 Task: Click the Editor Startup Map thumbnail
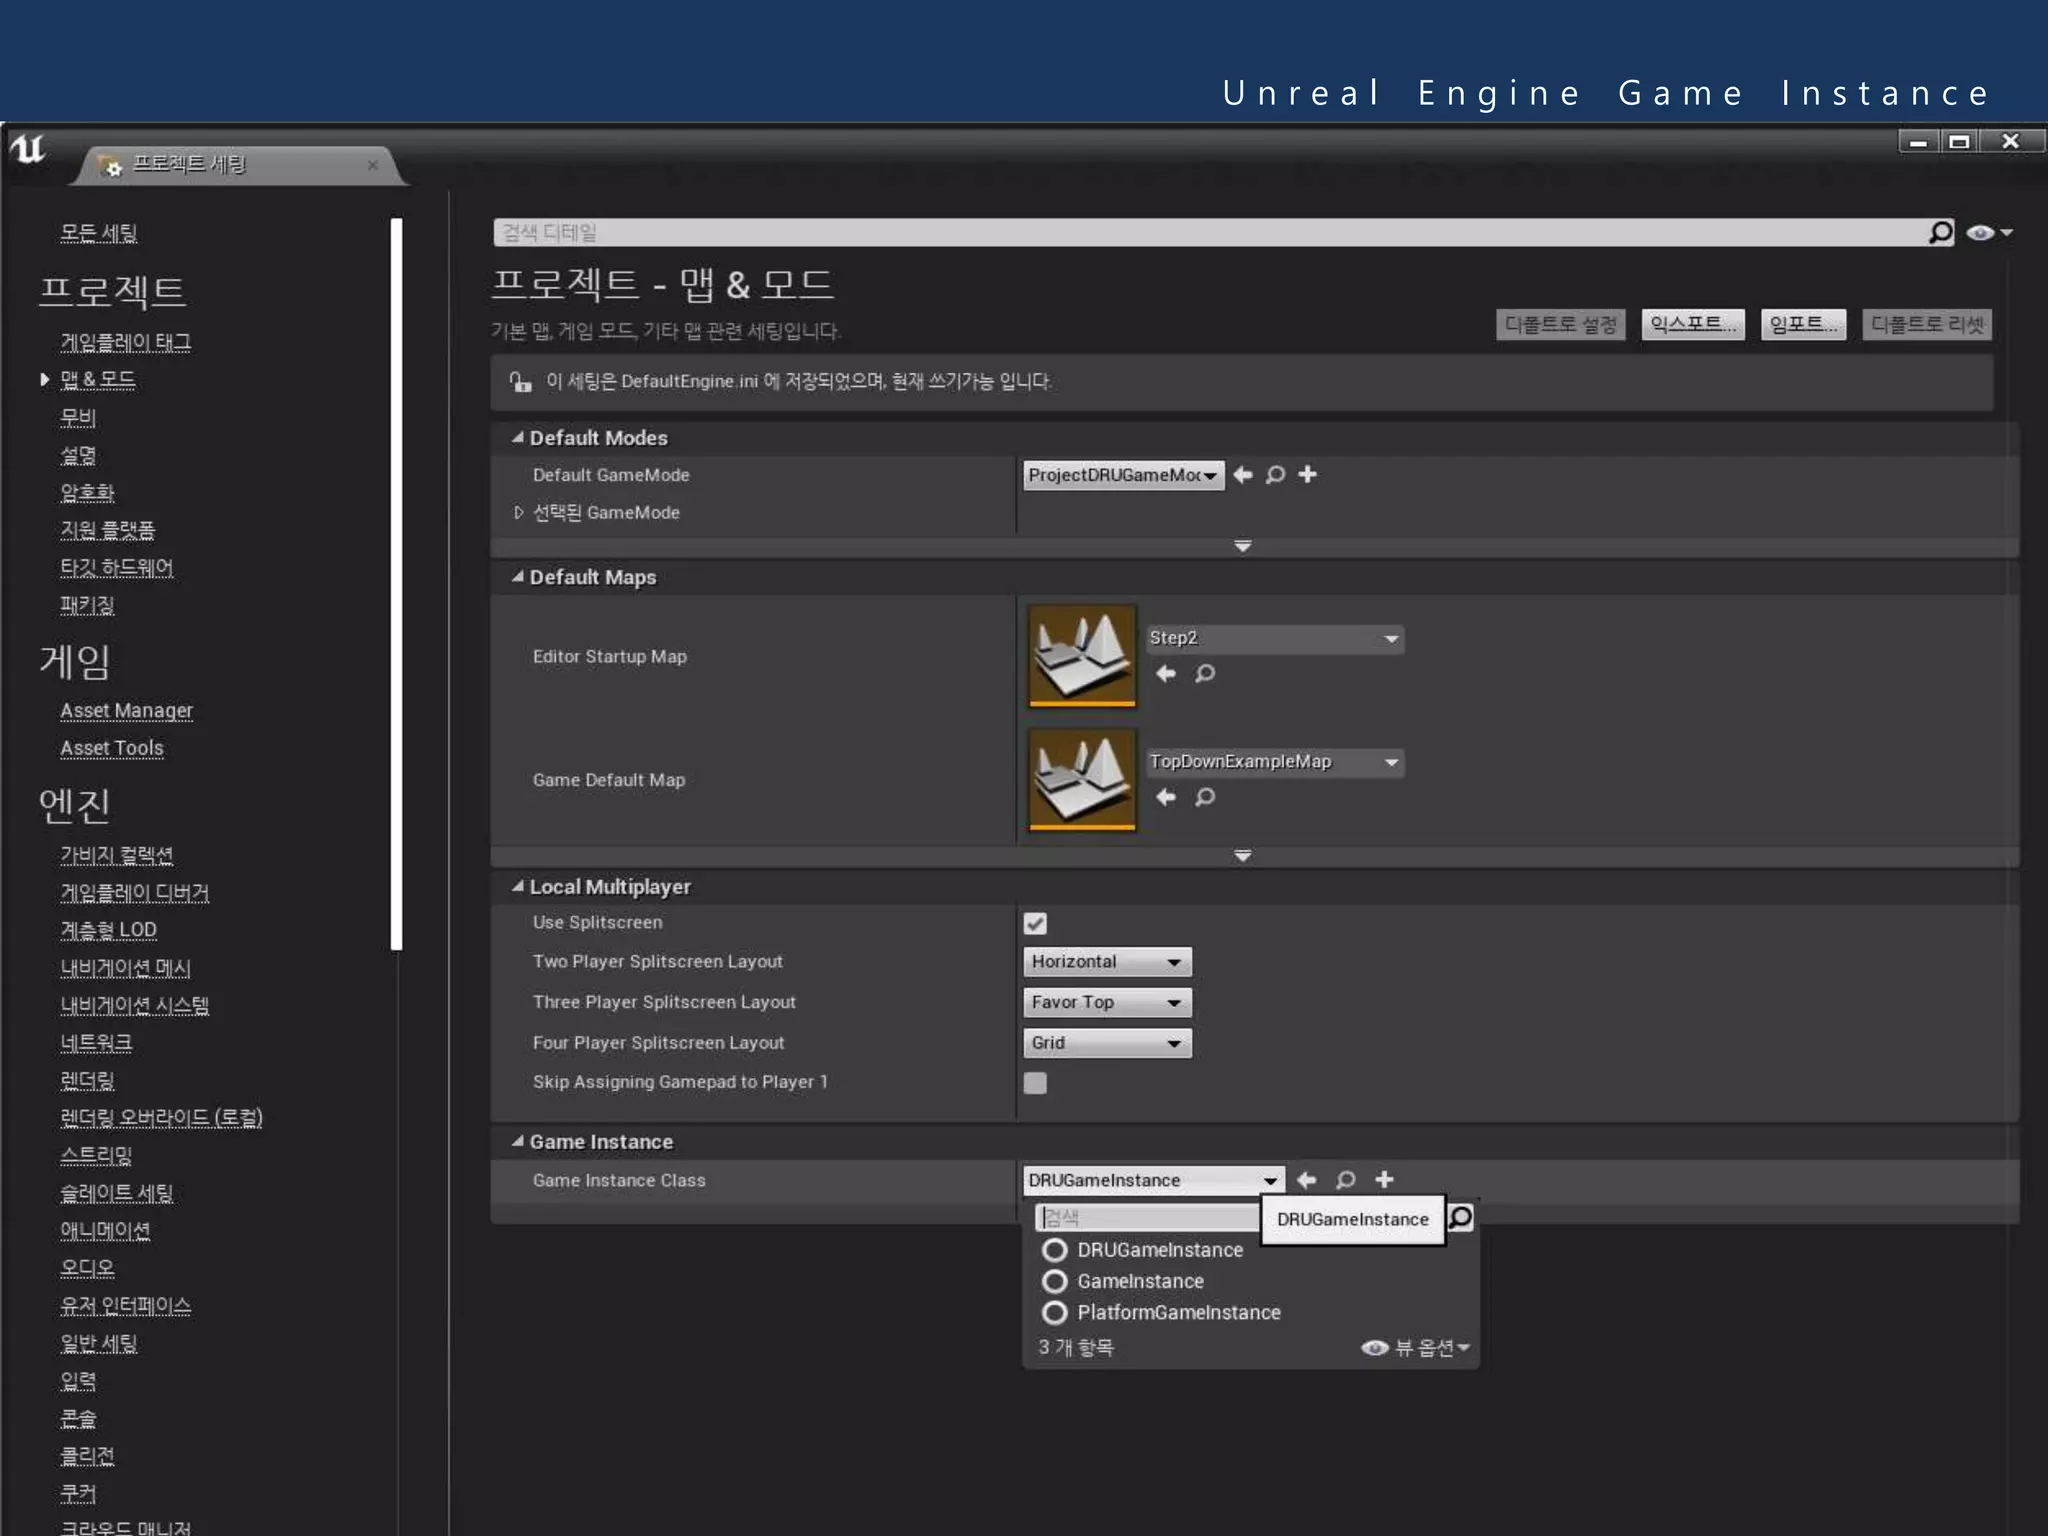(x=1082, y=656)
